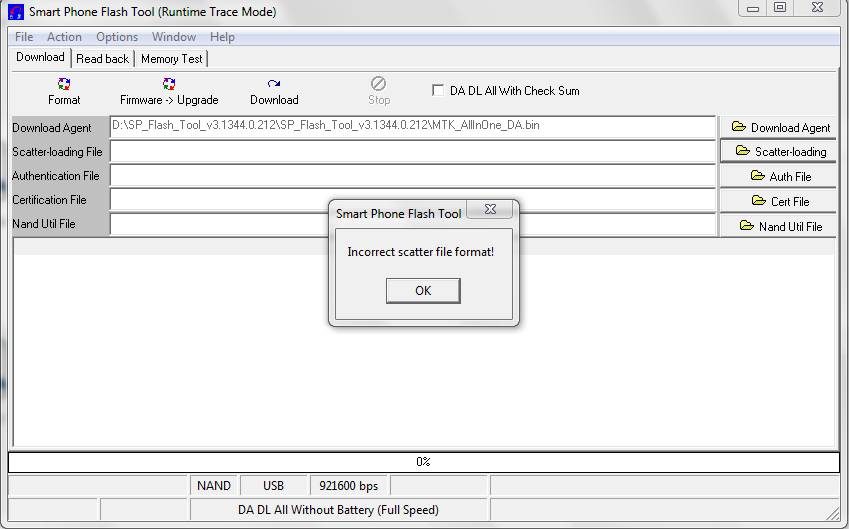
Task: Open the Cert File browser
Action: (x=778, y=201)
